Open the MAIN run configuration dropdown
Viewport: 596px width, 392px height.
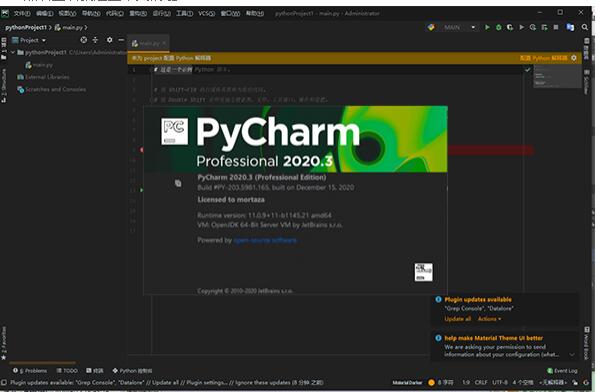[460, 27]
